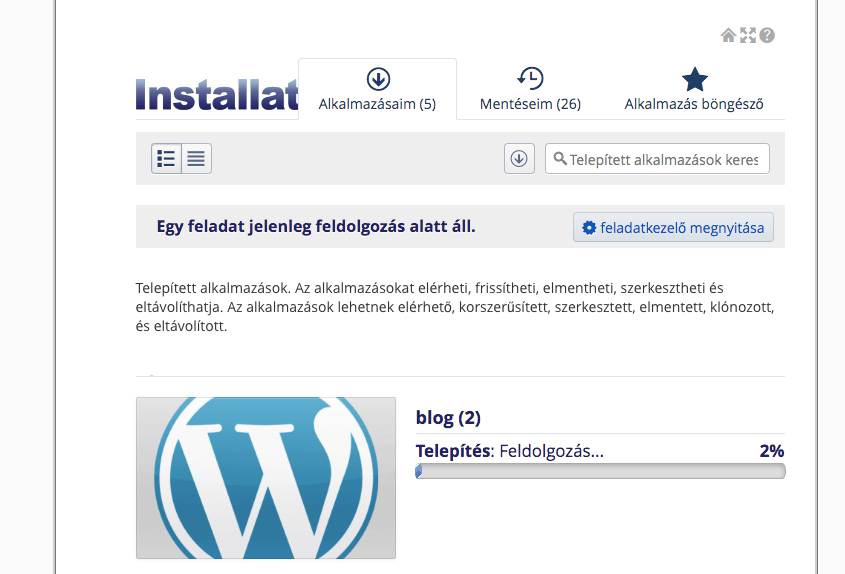
Task: Switch to the Mentéseim (26) tab
Action: pos(530,89)
